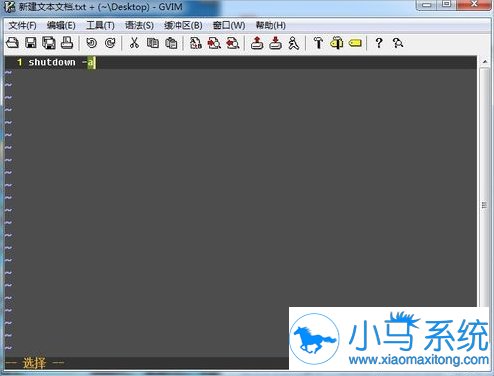Open help with question mark icon

pyautogui.click(x=379, y=43)
